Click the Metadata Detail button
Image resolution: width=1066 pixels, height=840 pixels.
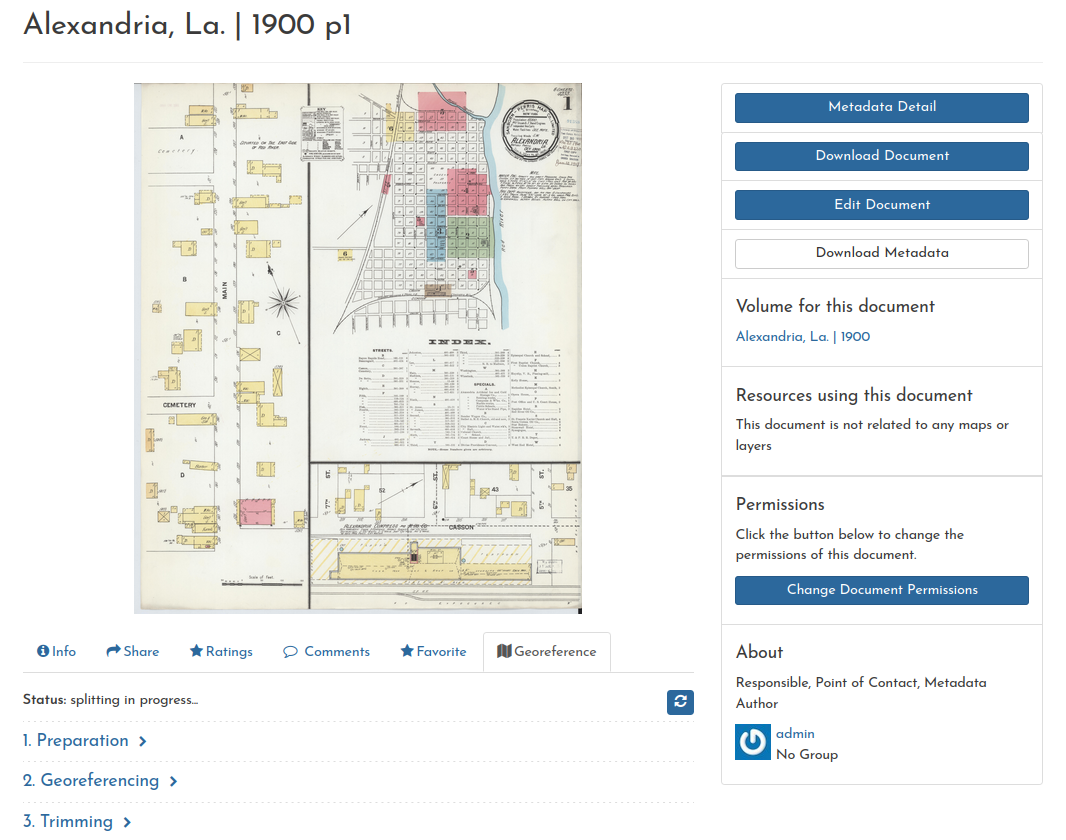tap(881, 107)
